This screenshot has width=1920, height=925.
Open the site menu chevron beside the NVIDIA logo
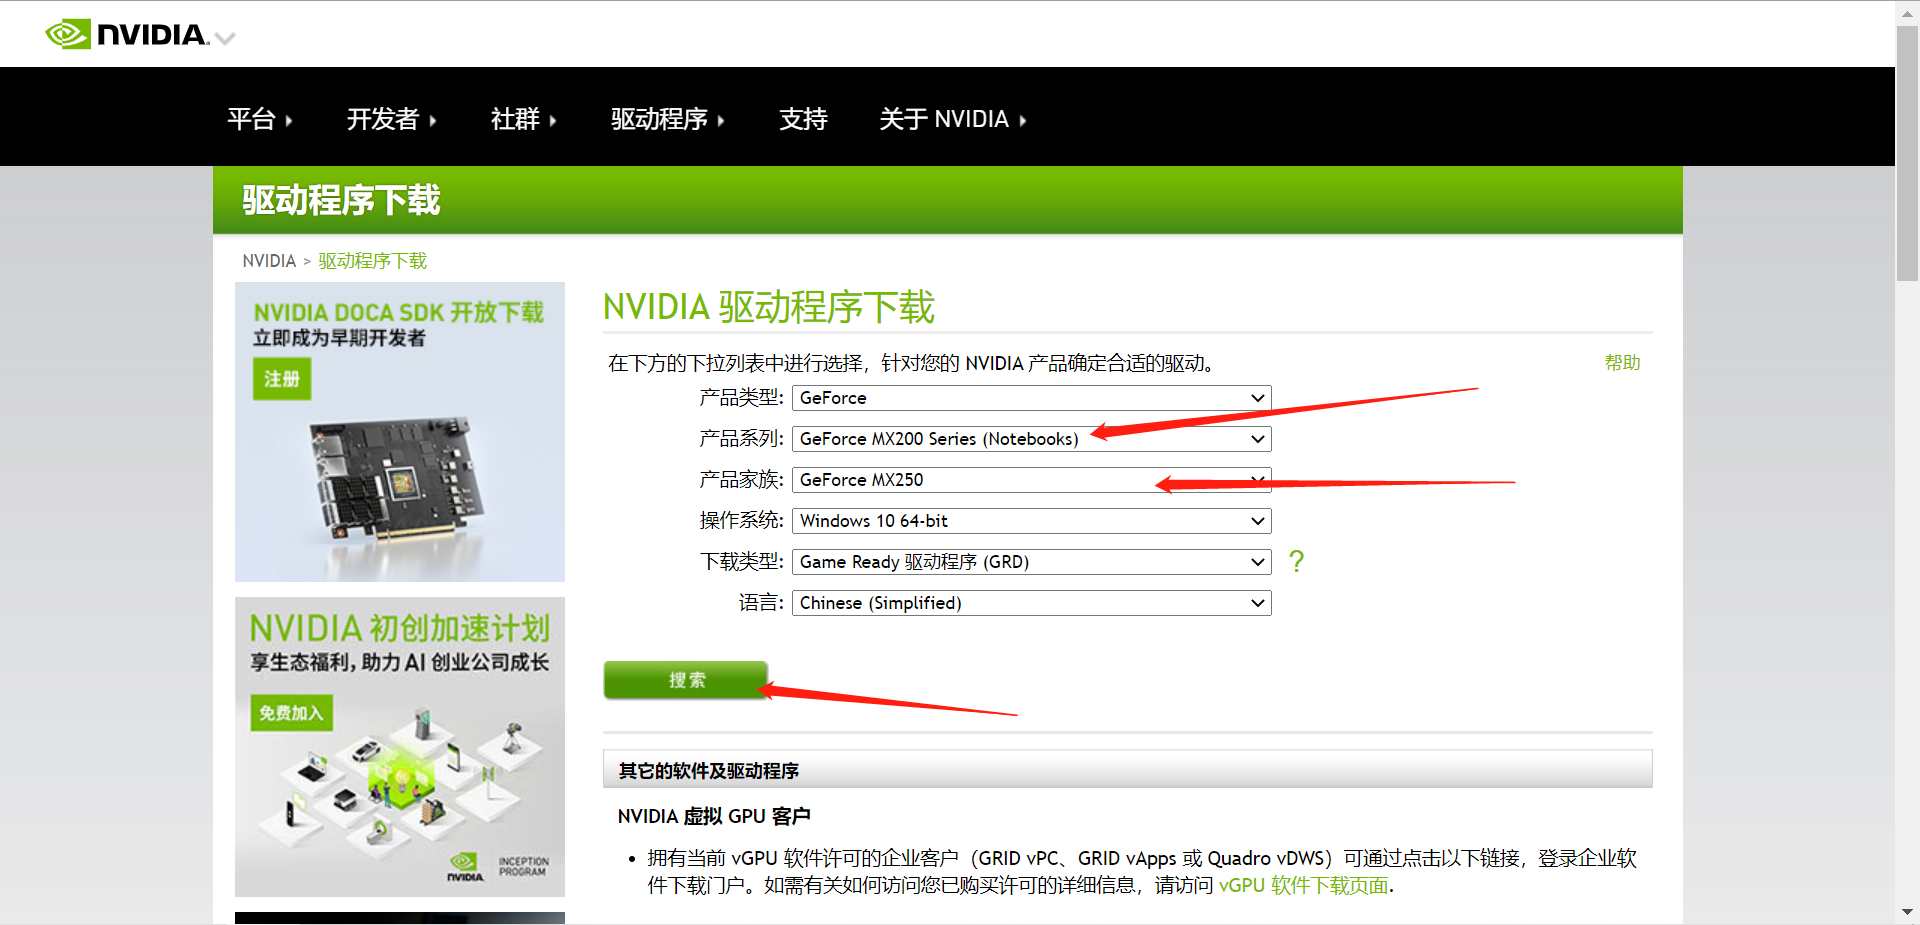[x=226, y=38]
